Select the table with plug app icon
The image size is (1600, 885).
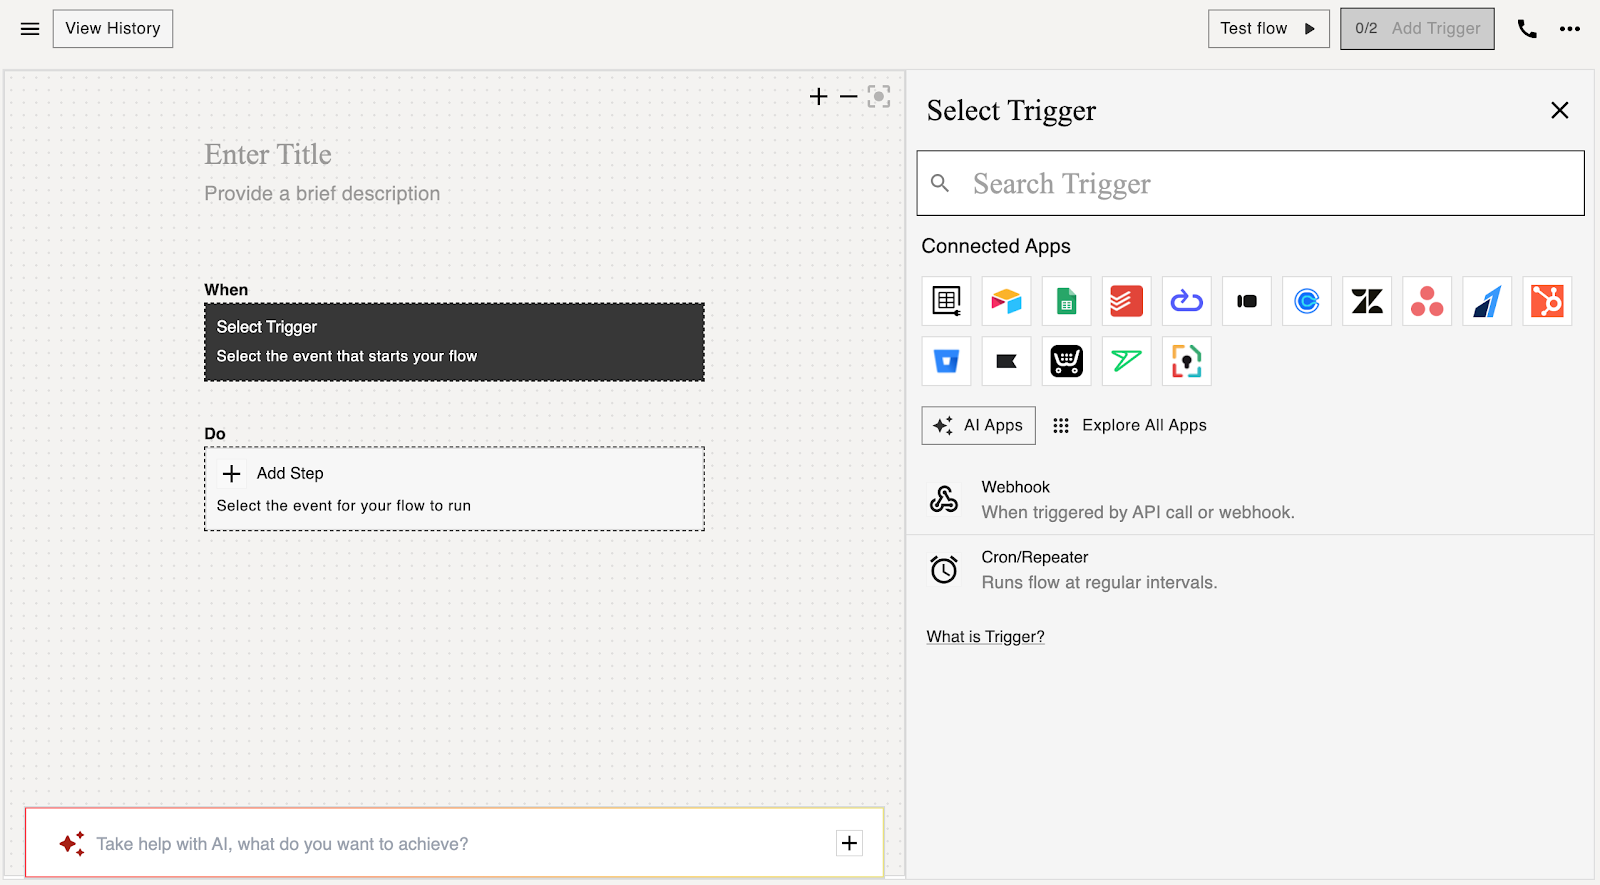pyautogui.click(x=946, y=301)
